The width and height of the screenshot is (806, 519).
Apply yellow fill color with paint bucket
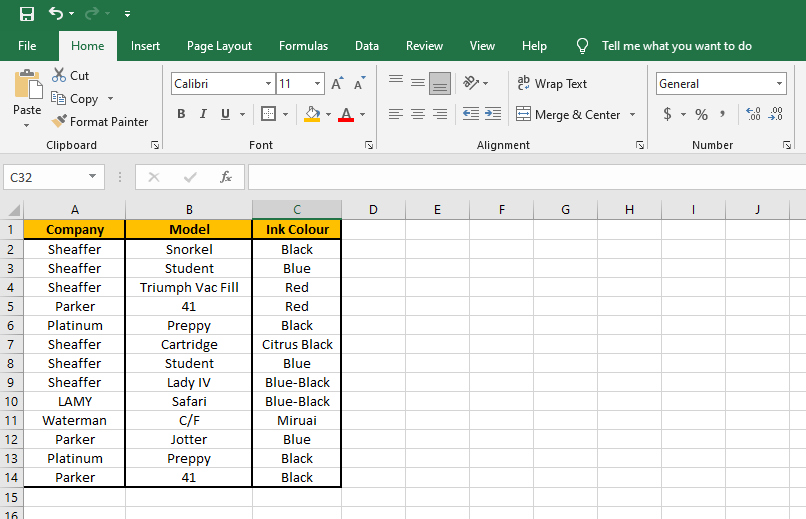pos(312,114)
